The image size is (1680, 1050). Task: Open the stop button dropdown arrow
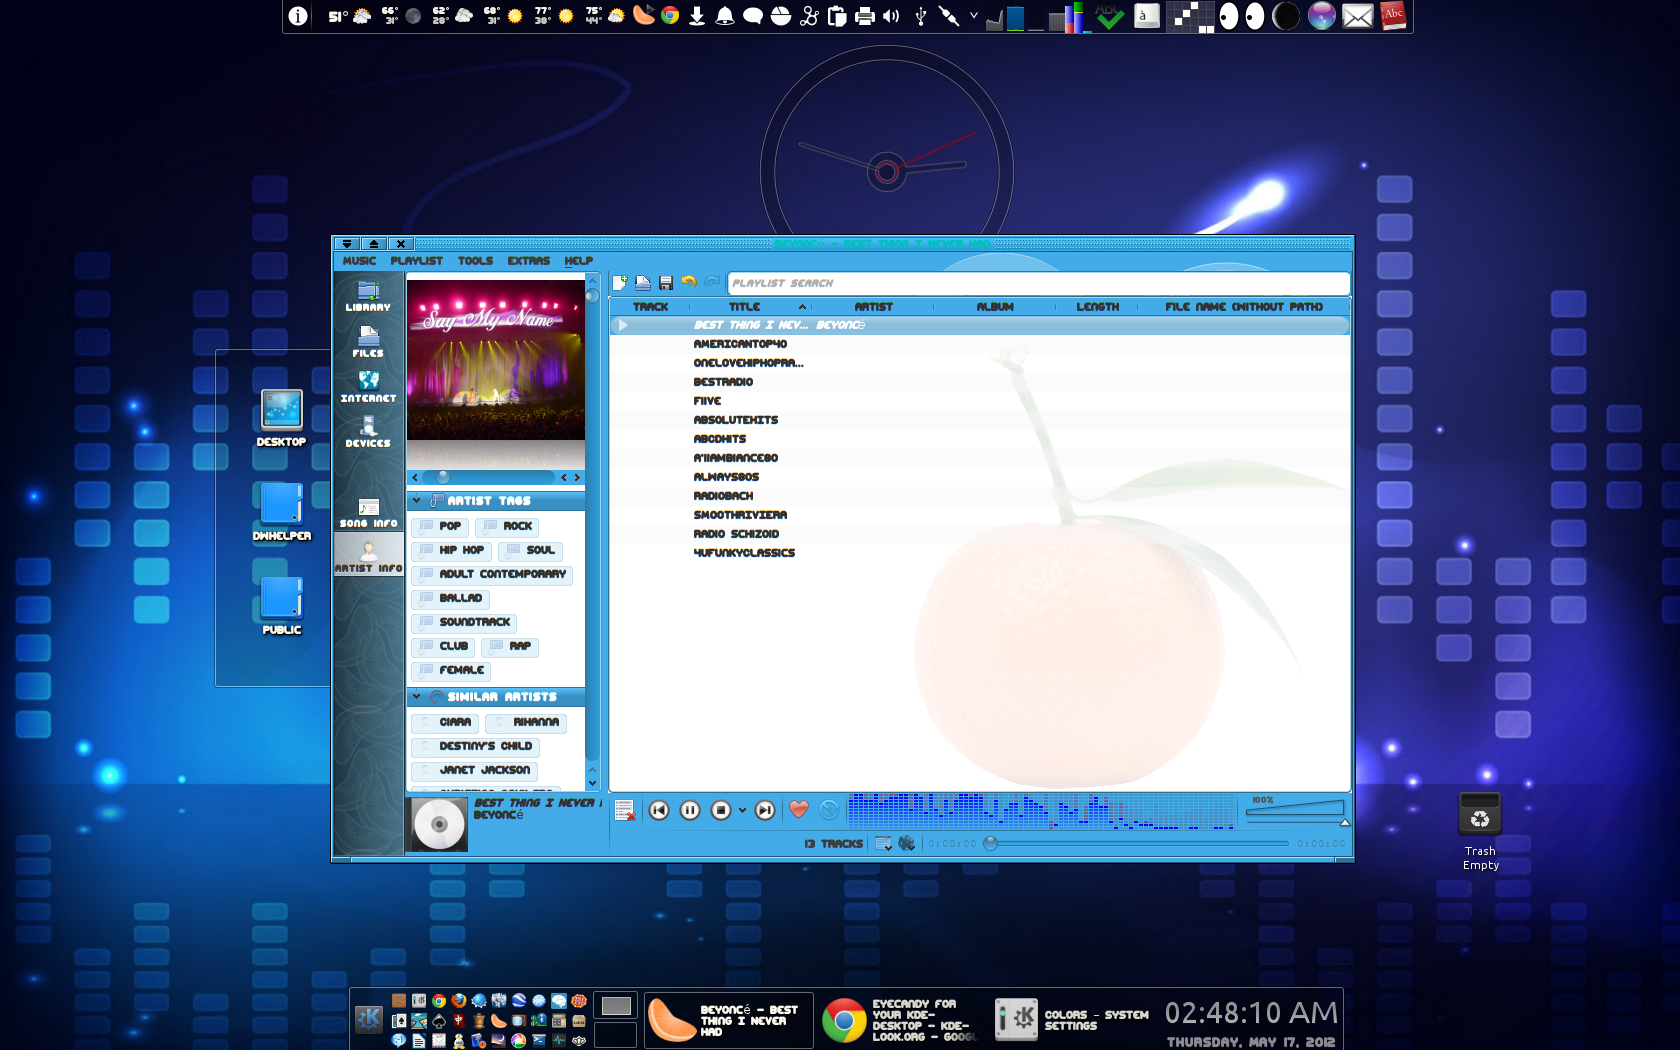pyautogui.click(x=742, y=811)
